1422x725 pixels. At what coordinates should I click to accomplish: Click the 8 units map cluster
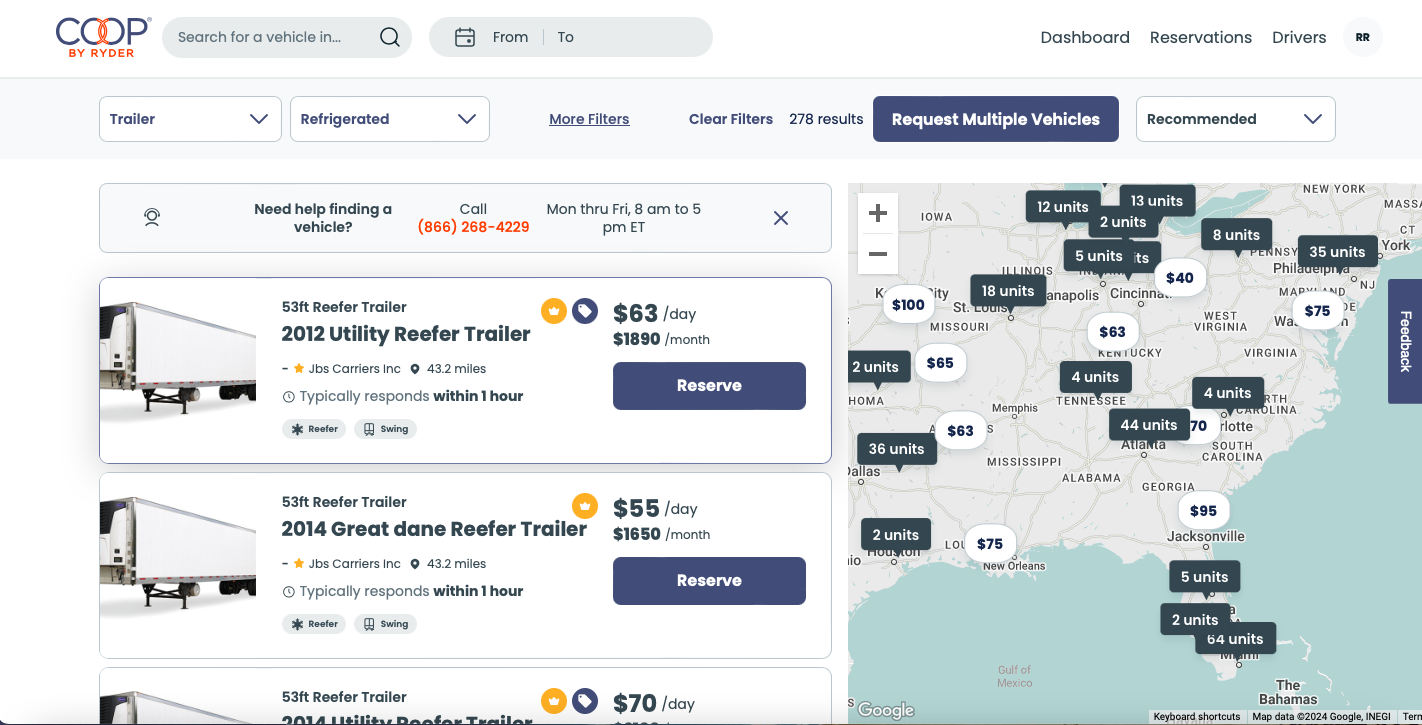1236,235
